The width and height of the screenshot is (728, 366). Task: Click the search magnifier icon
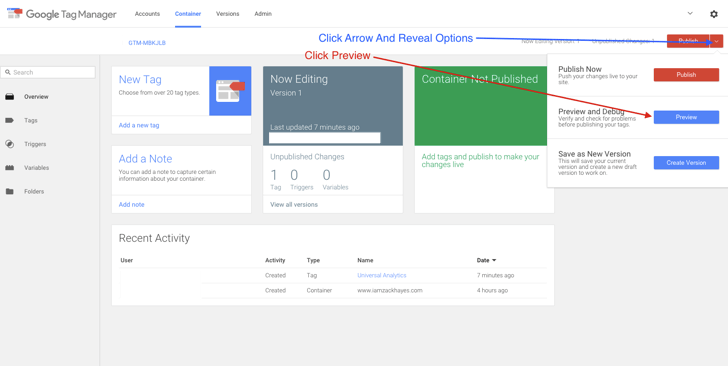coord(8,72)
